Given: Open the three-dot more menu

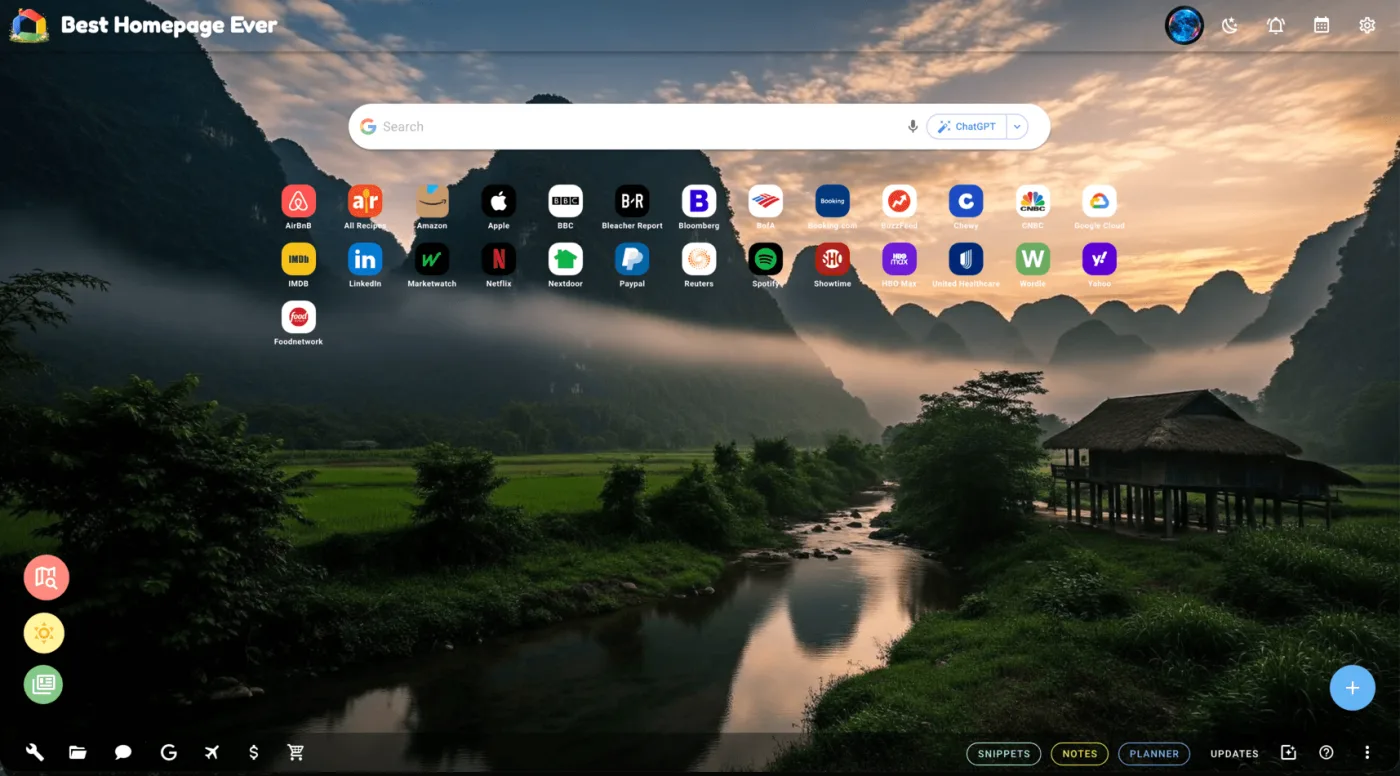Looking at the screenshot, I should coord(1367,753).
